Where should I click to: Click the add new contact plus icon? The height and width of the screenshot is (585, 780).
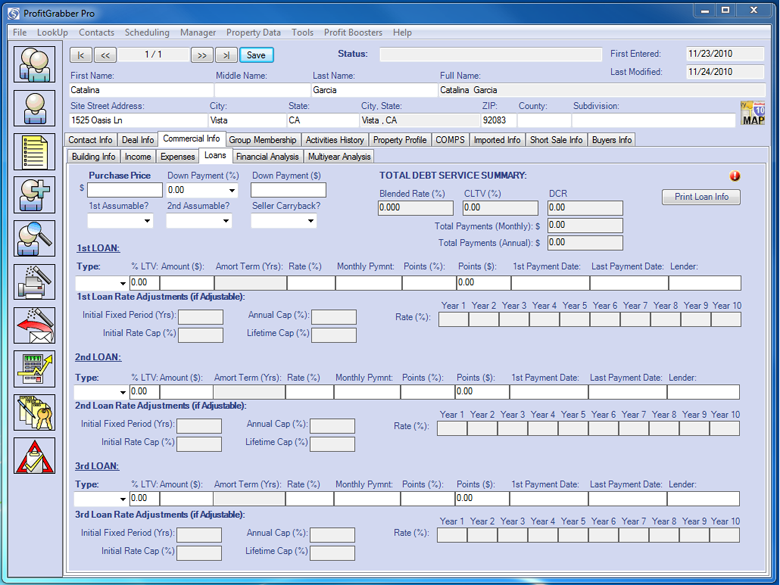coord(34,195)
